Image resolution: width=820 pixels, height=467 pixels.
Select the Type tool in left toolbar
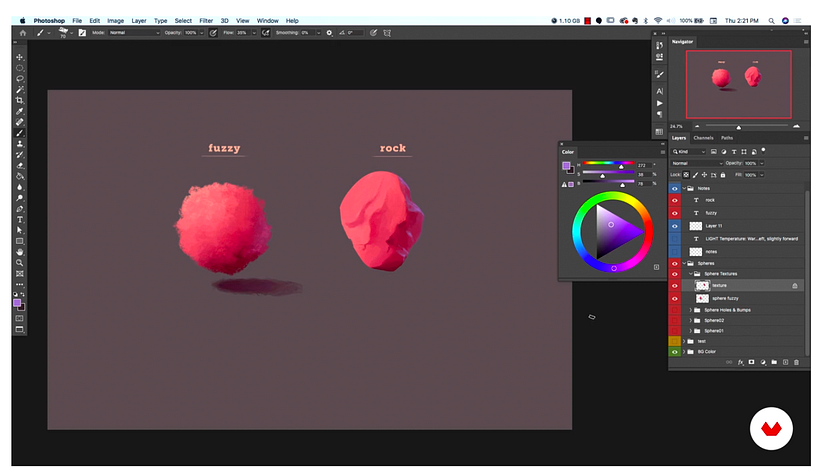[x=19, y=220]
